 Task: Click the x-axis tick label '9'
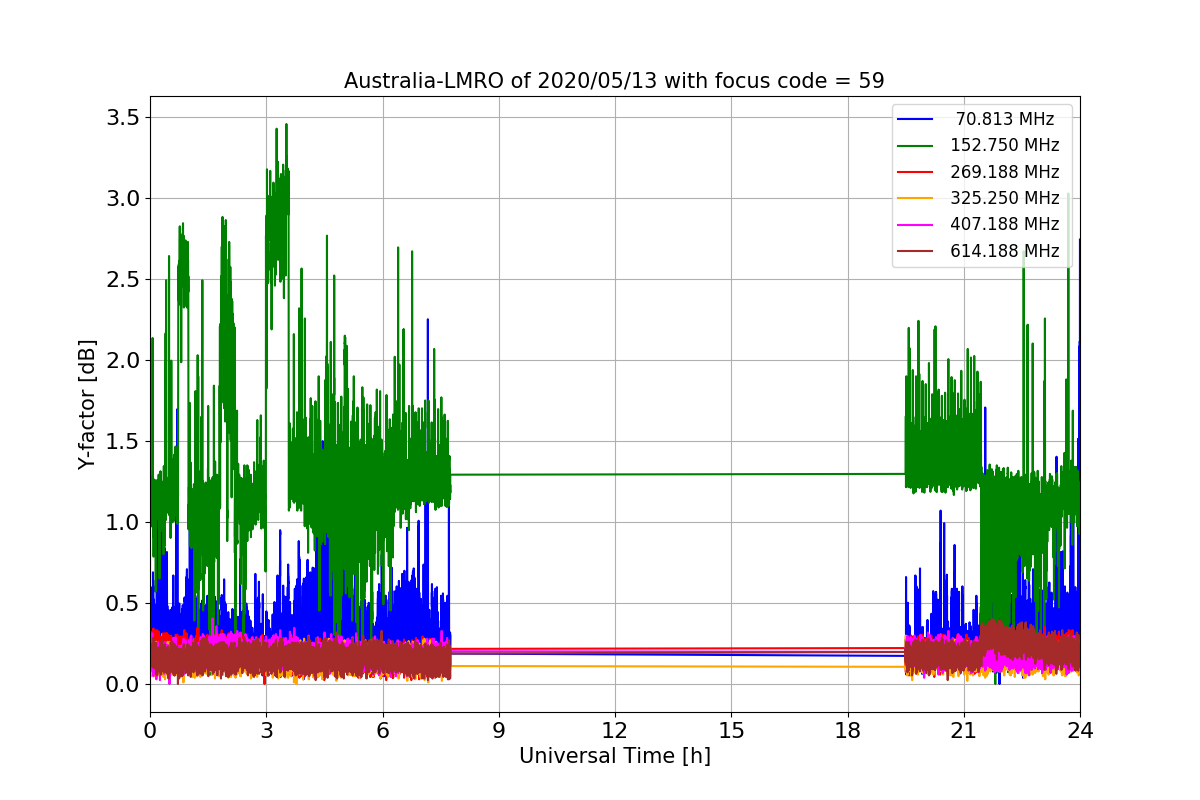point(499,730)
